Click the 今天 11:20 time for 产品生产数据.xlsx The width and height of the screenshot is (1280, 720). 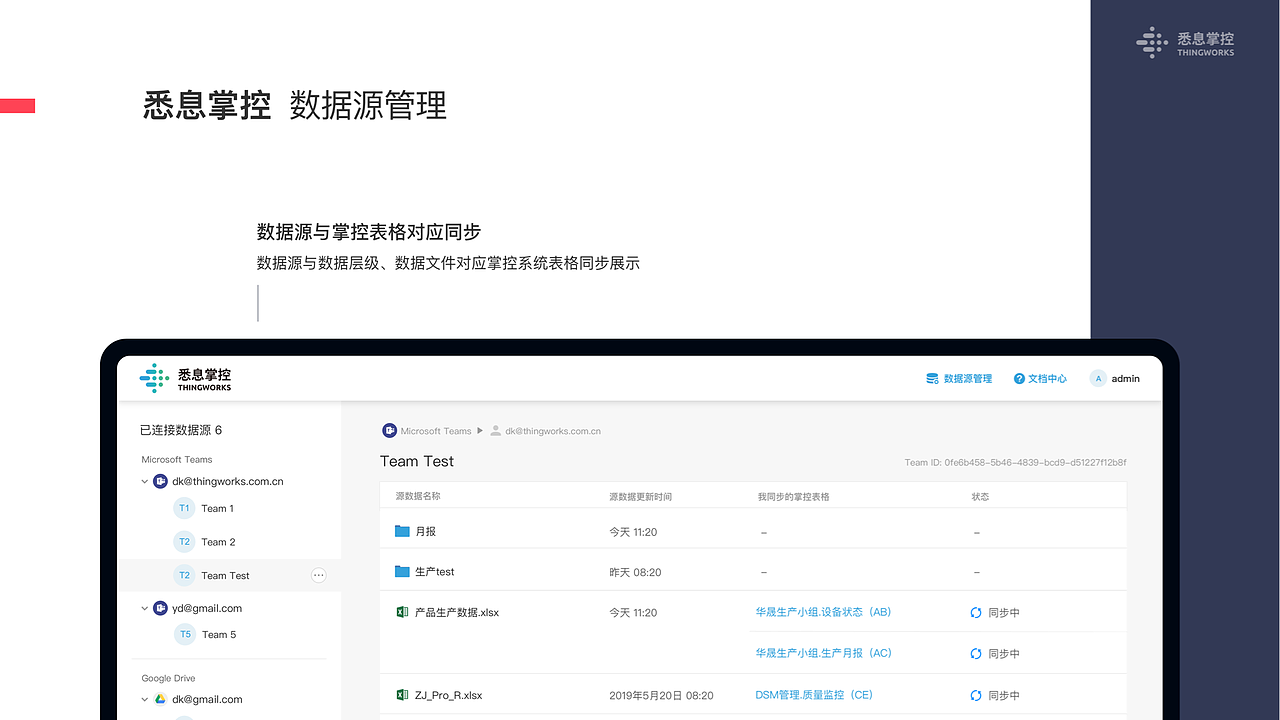click(633, 612)
